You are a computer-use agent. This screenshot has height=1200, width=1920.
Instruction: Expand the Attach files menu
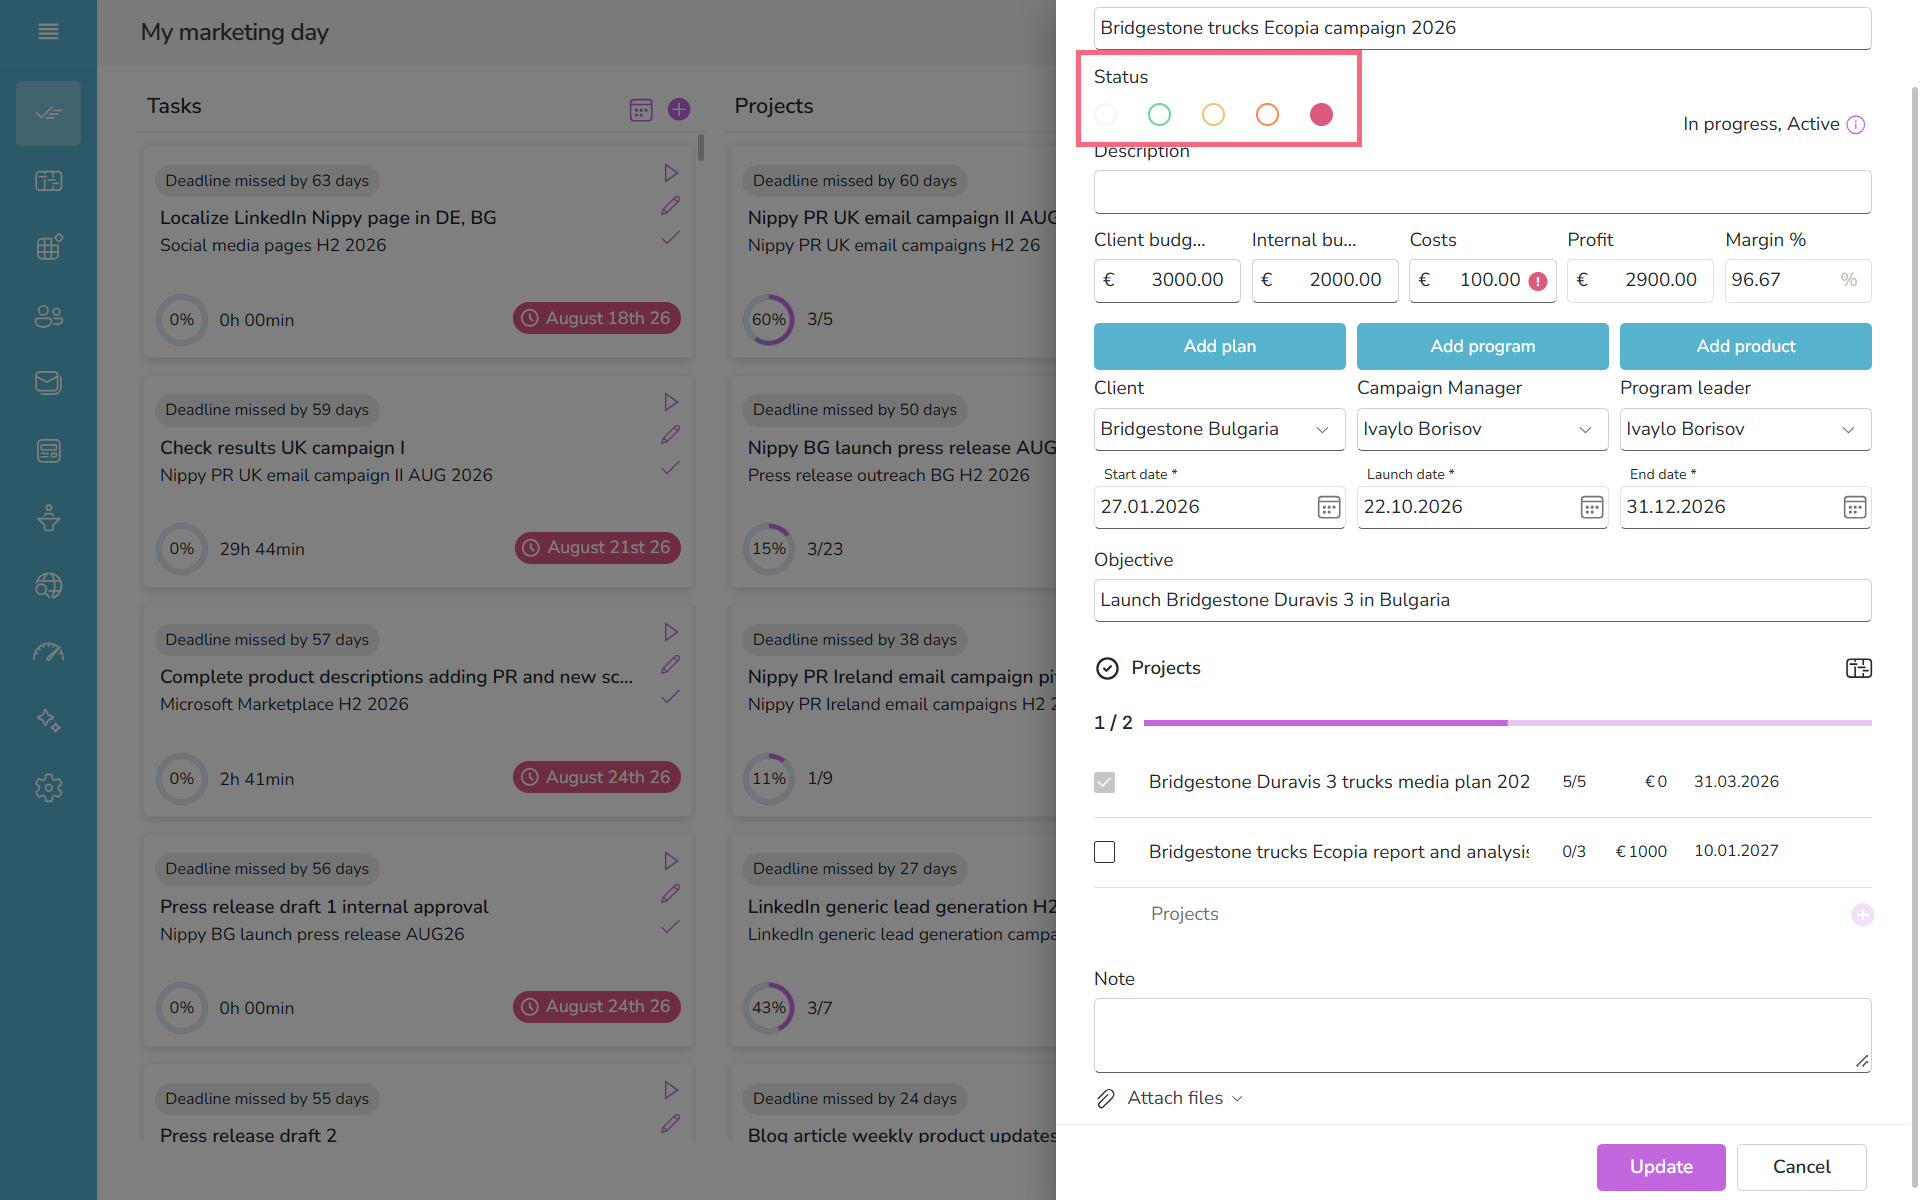tap(1170, 1098)
